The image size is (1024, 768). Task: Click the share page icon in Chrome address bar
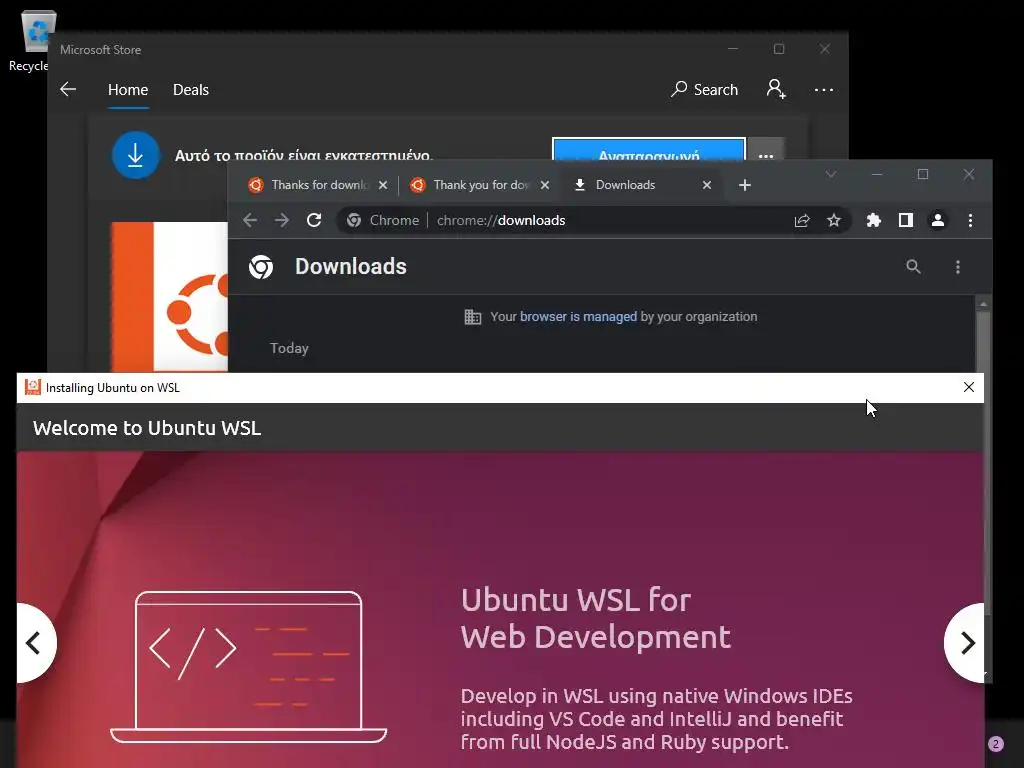pos(802,221)
